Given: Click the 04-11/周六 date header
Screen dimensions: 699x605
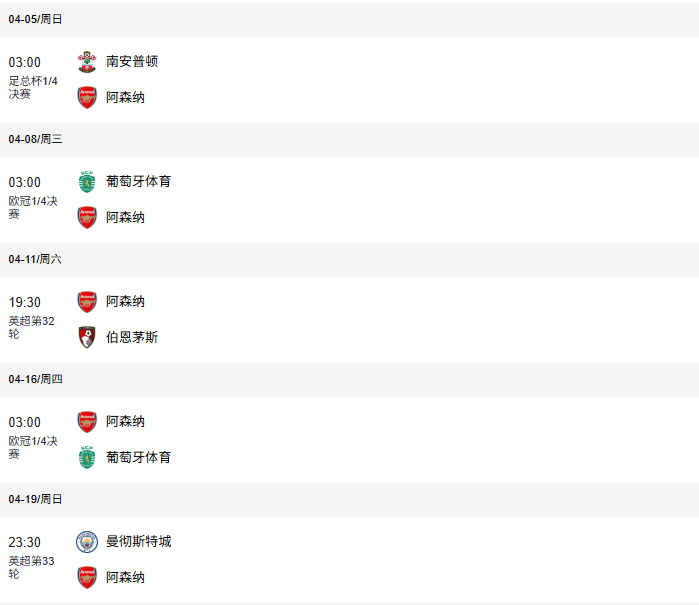Looking at the screenshot, I should click(36, 259).
